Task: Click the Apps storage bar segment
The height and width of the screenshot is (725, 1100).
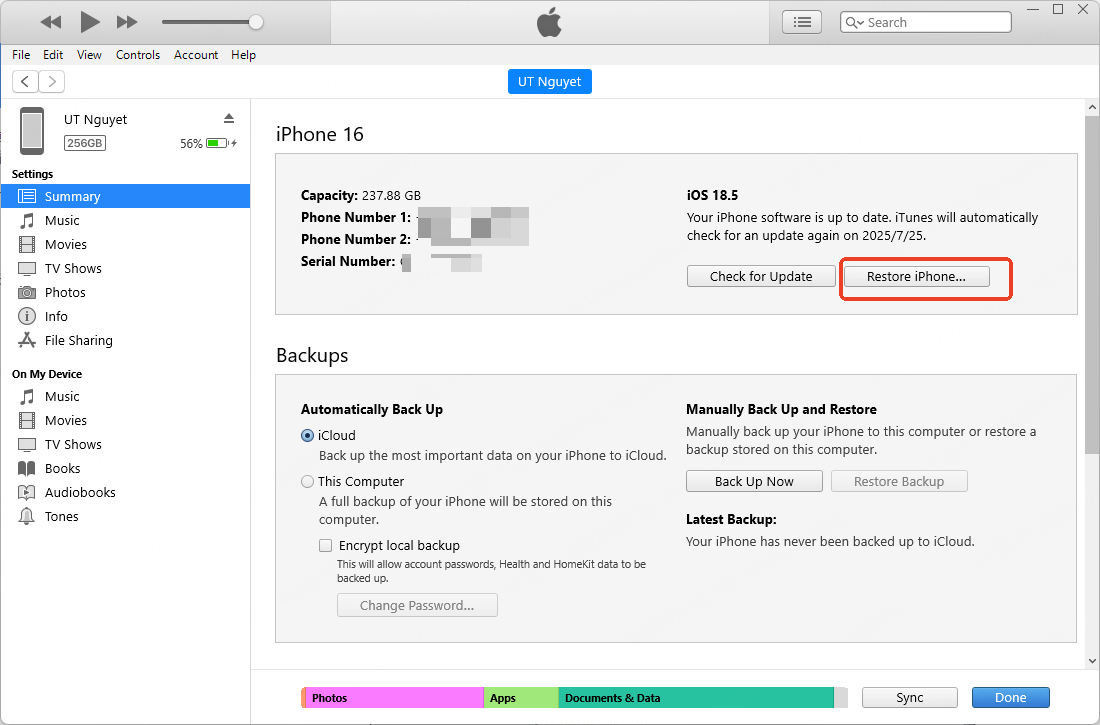Action: click(521, 698)
